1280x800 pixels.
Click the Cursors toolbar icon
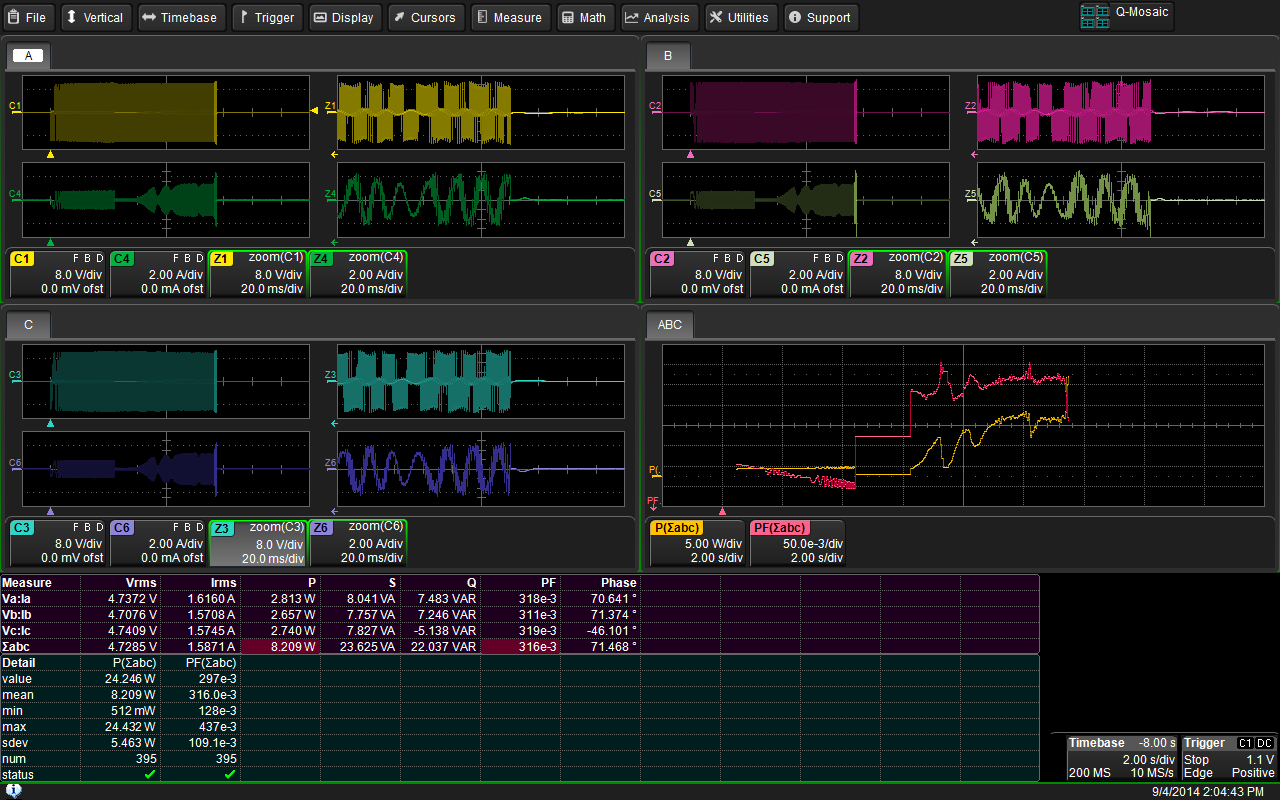[x=398, y=17]
